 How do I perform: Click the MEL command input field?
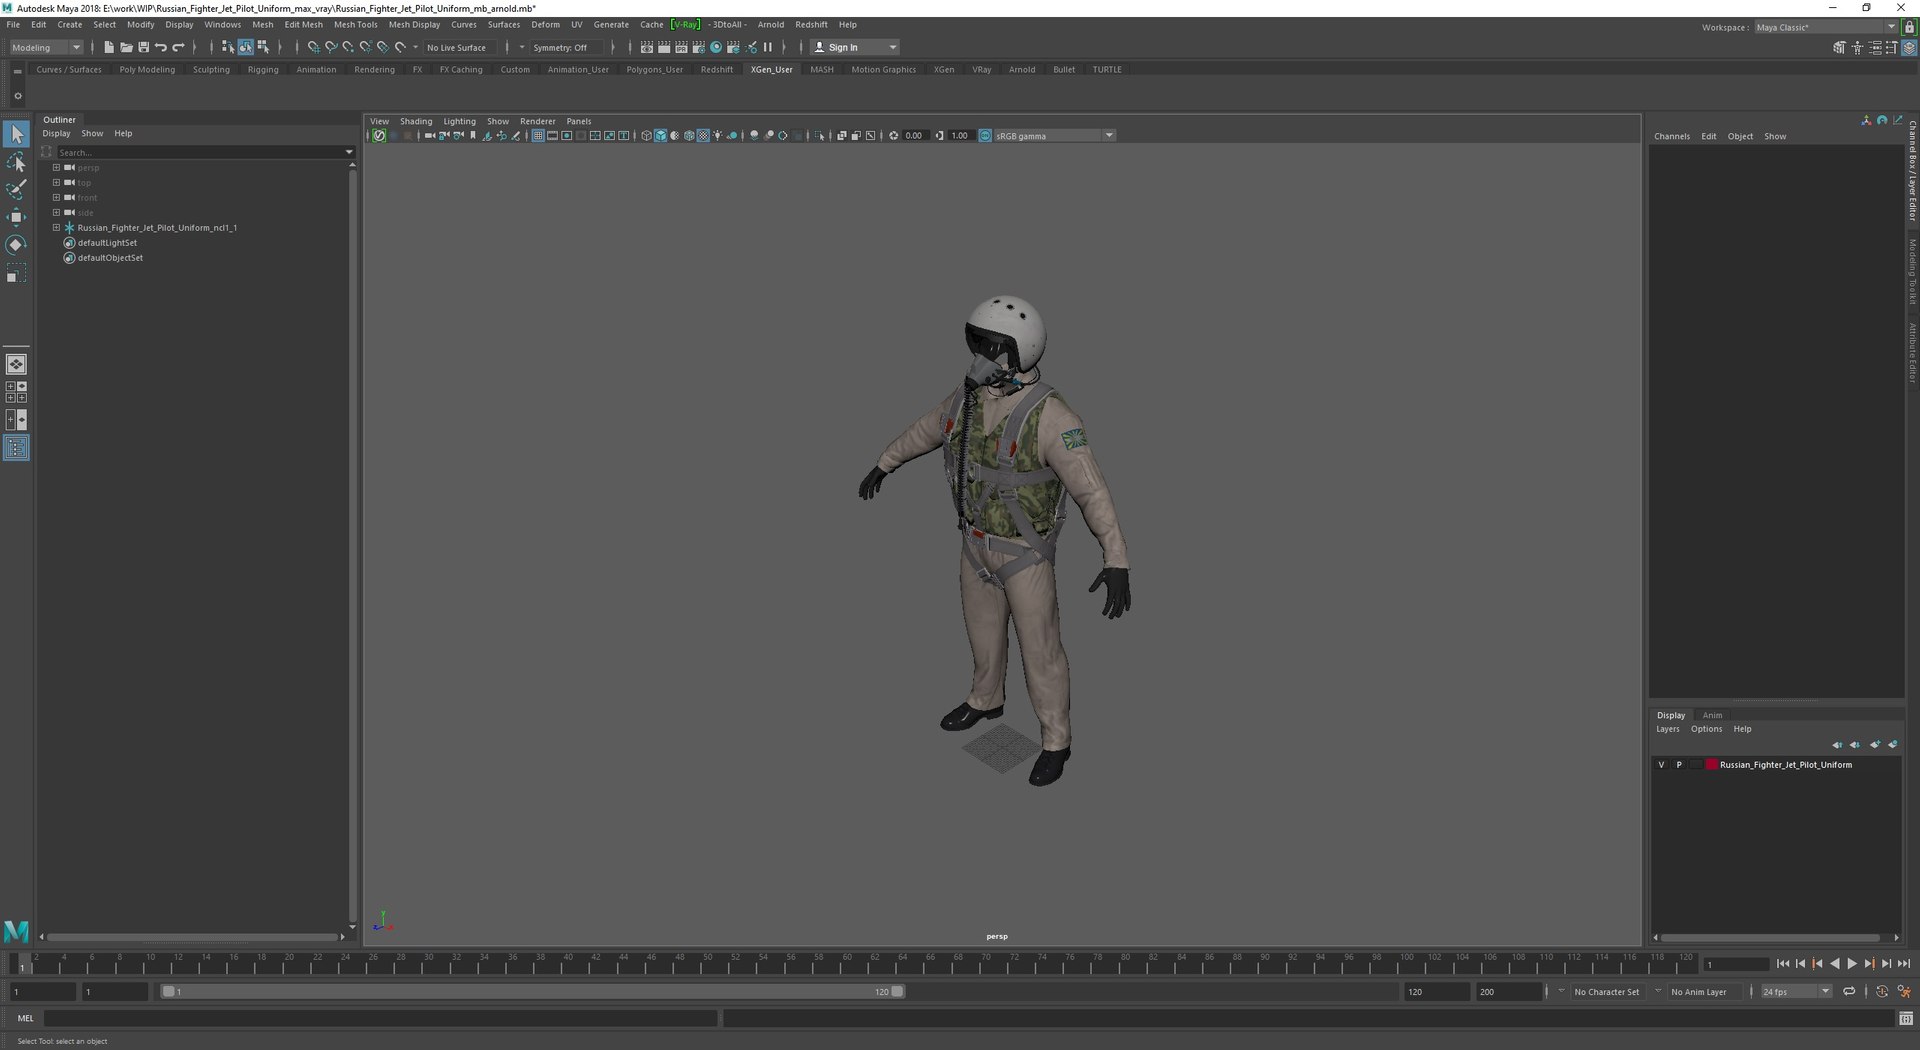coord(380,1018)
